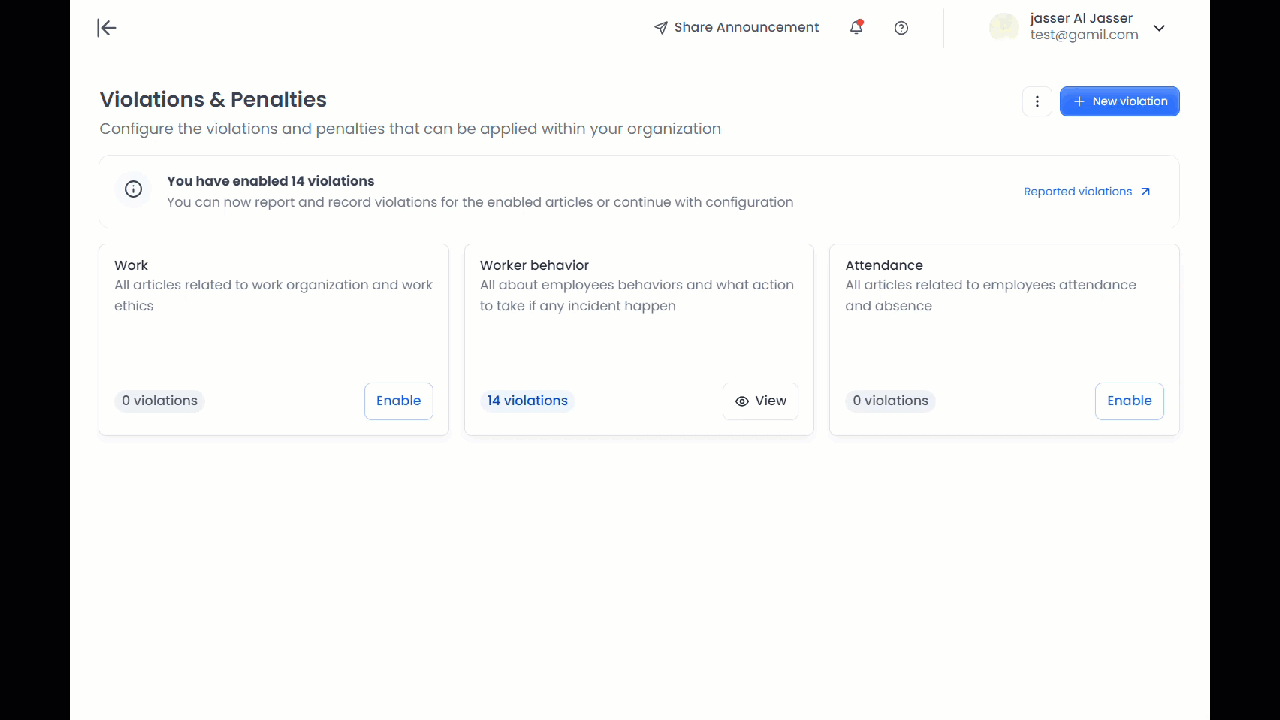1280x720 pixels.
Task: Click the Share Announcement paper plane icon
Action: coord(660,28)
